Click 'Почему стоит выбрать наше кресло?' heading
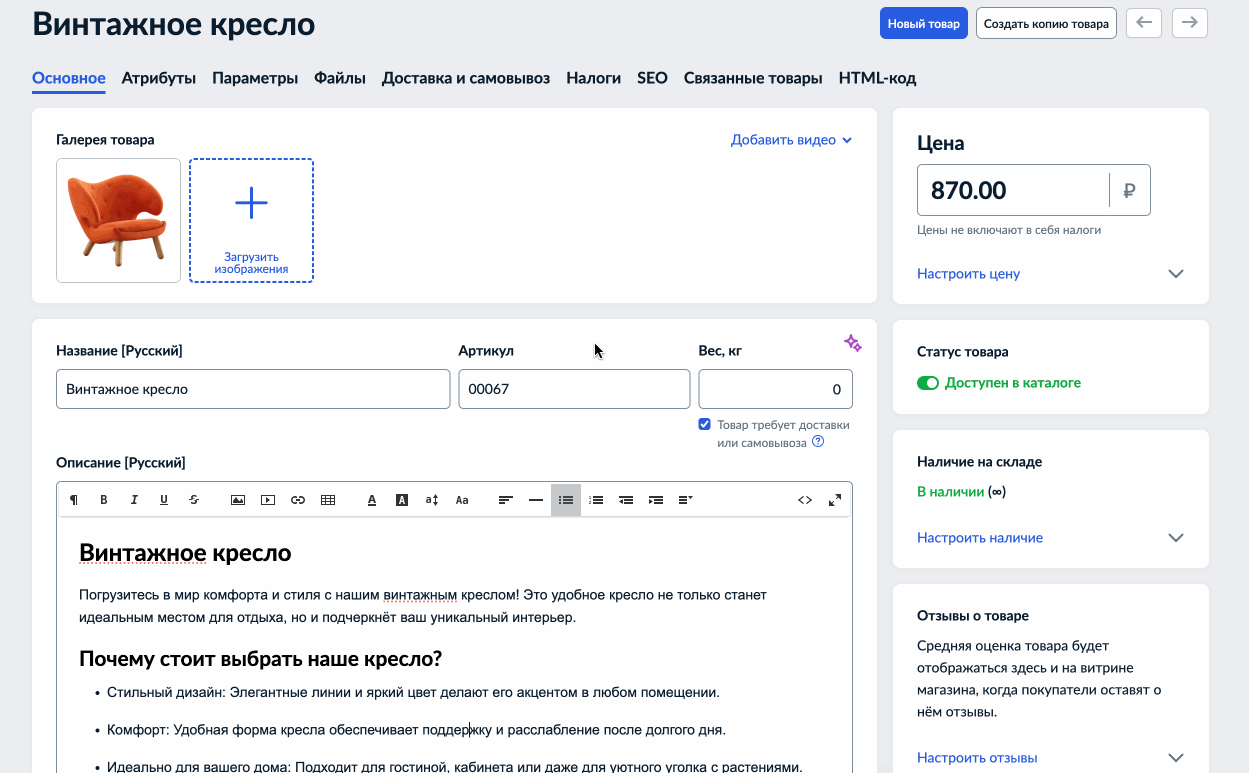1249x773 pixels. pyautogui.click(x=260, y=660)
